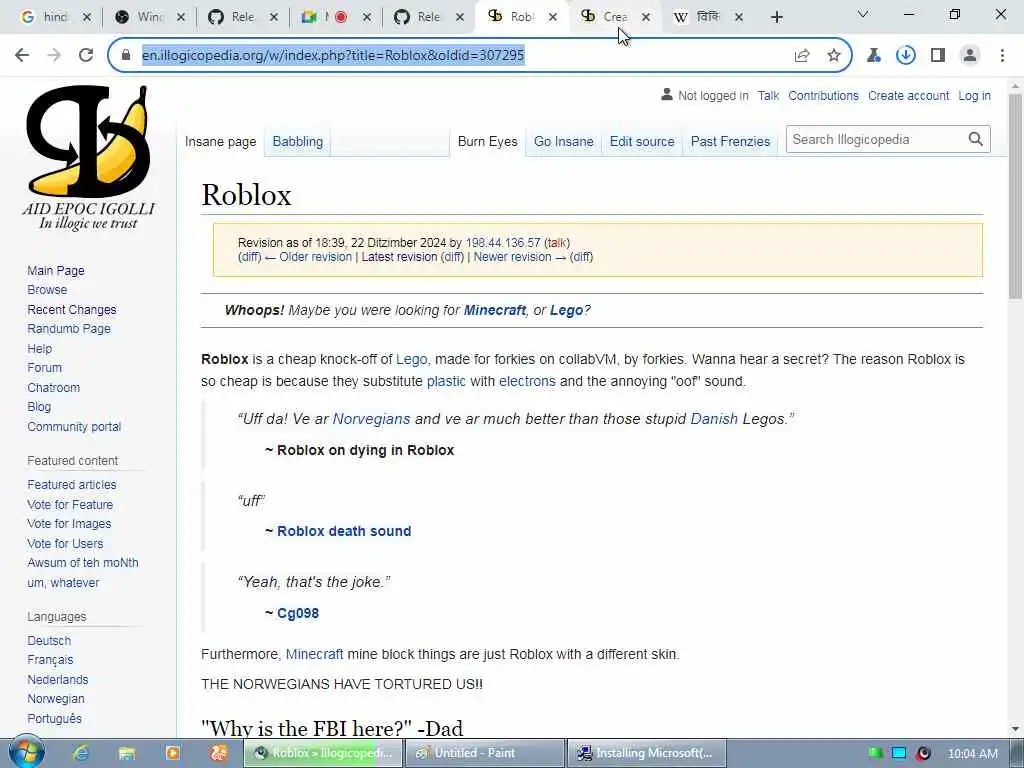Select the Burn Eyes tab

point(487,142)
